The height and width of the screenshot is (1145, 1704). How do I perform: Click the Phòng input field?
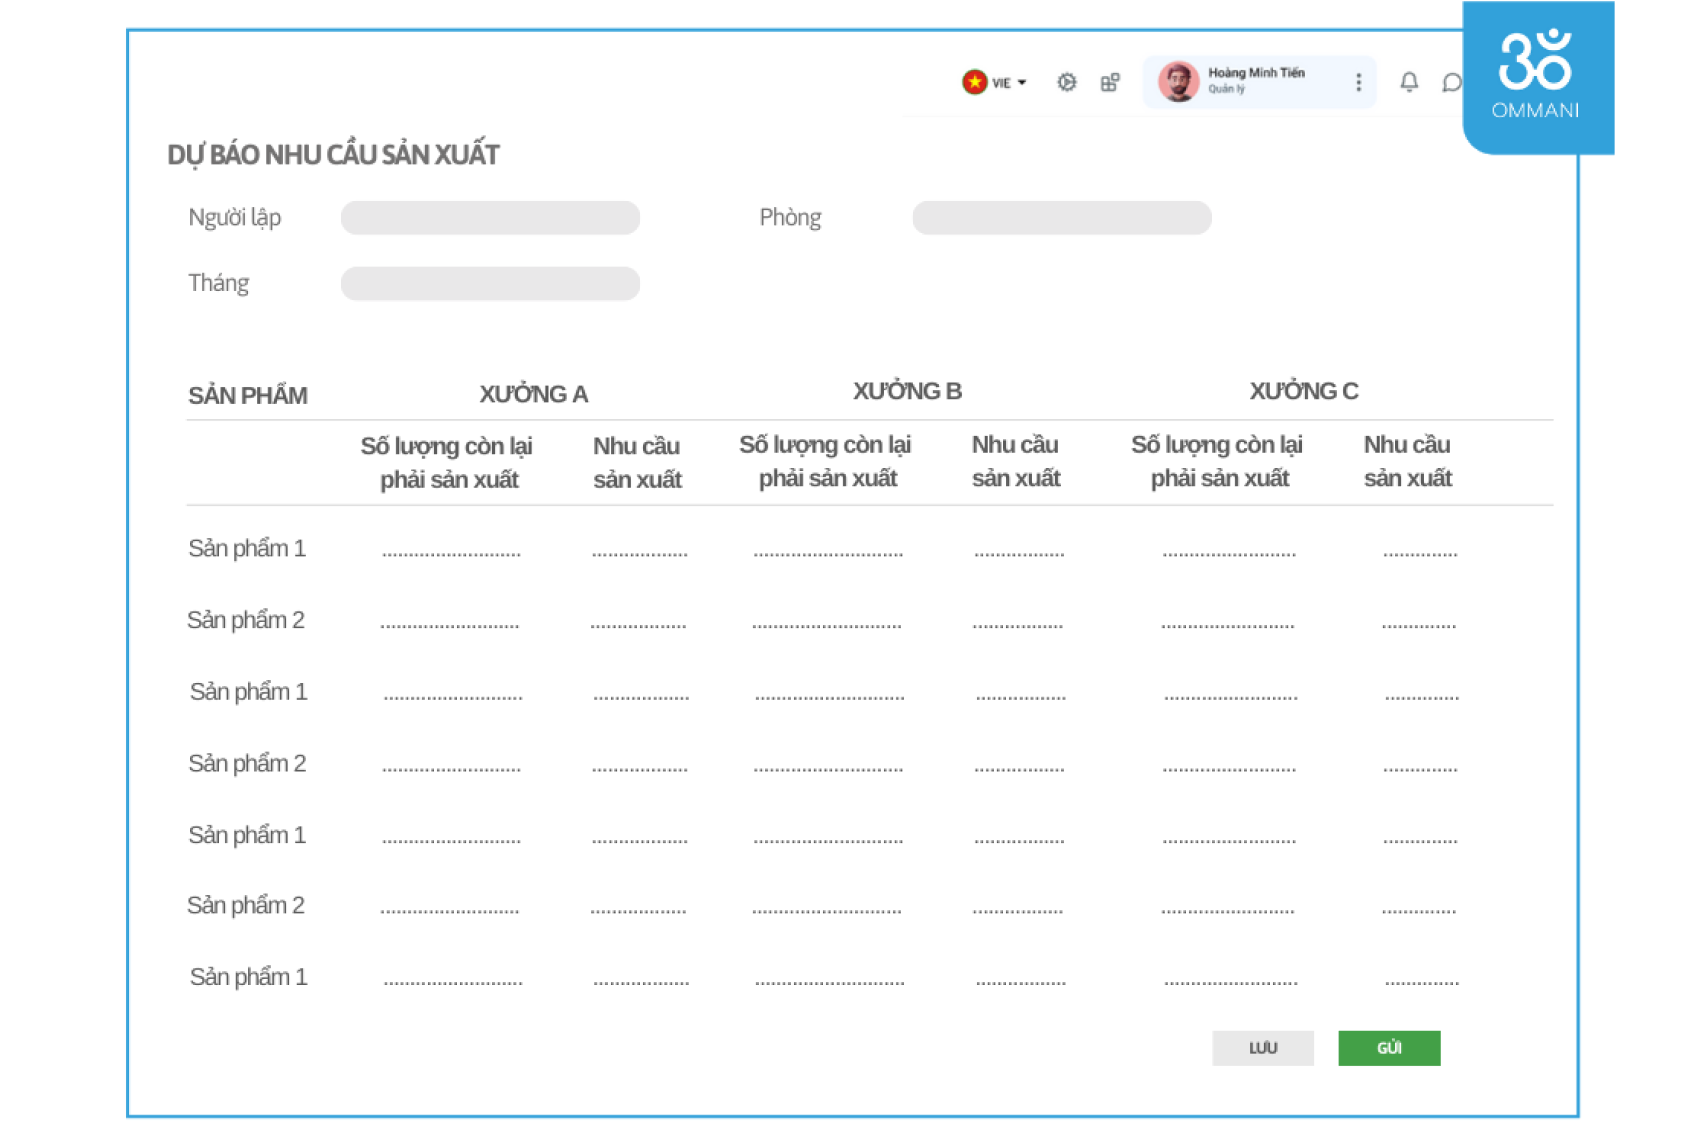point(1061,218)
